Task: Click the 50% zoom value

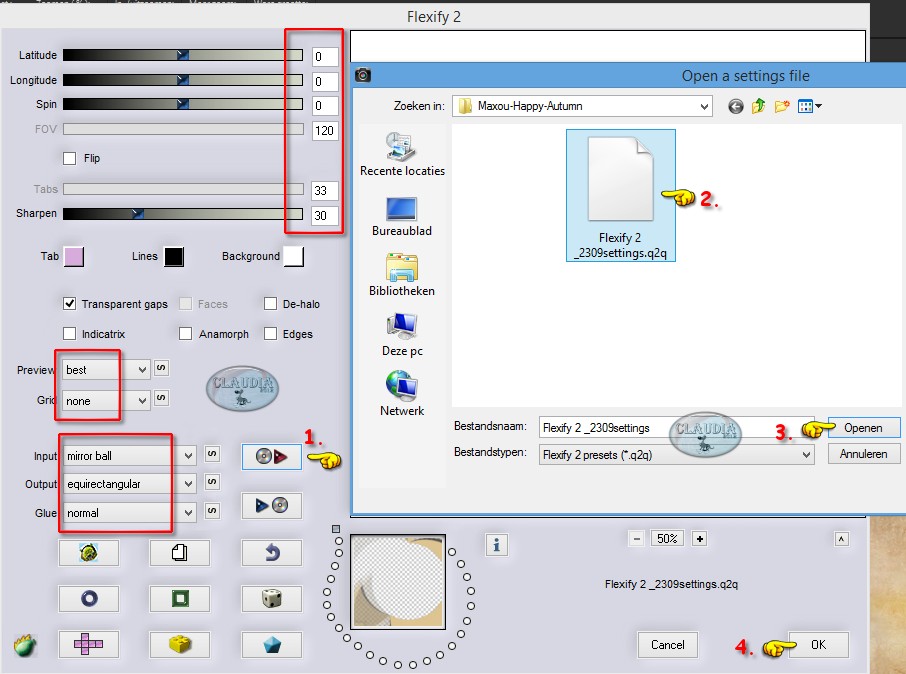Action: click(x=667, y=539)
